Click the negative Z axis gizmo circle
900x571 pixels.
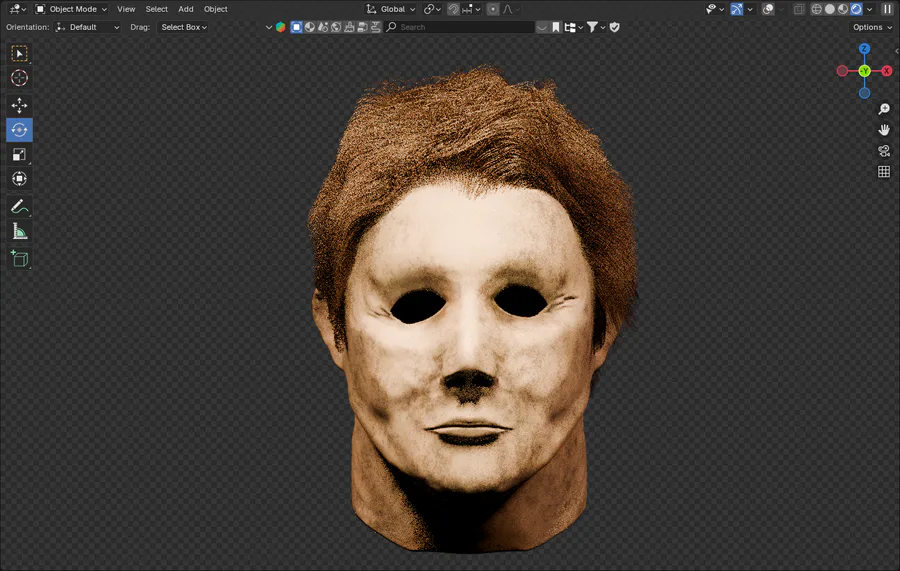[x=864, y=93]
